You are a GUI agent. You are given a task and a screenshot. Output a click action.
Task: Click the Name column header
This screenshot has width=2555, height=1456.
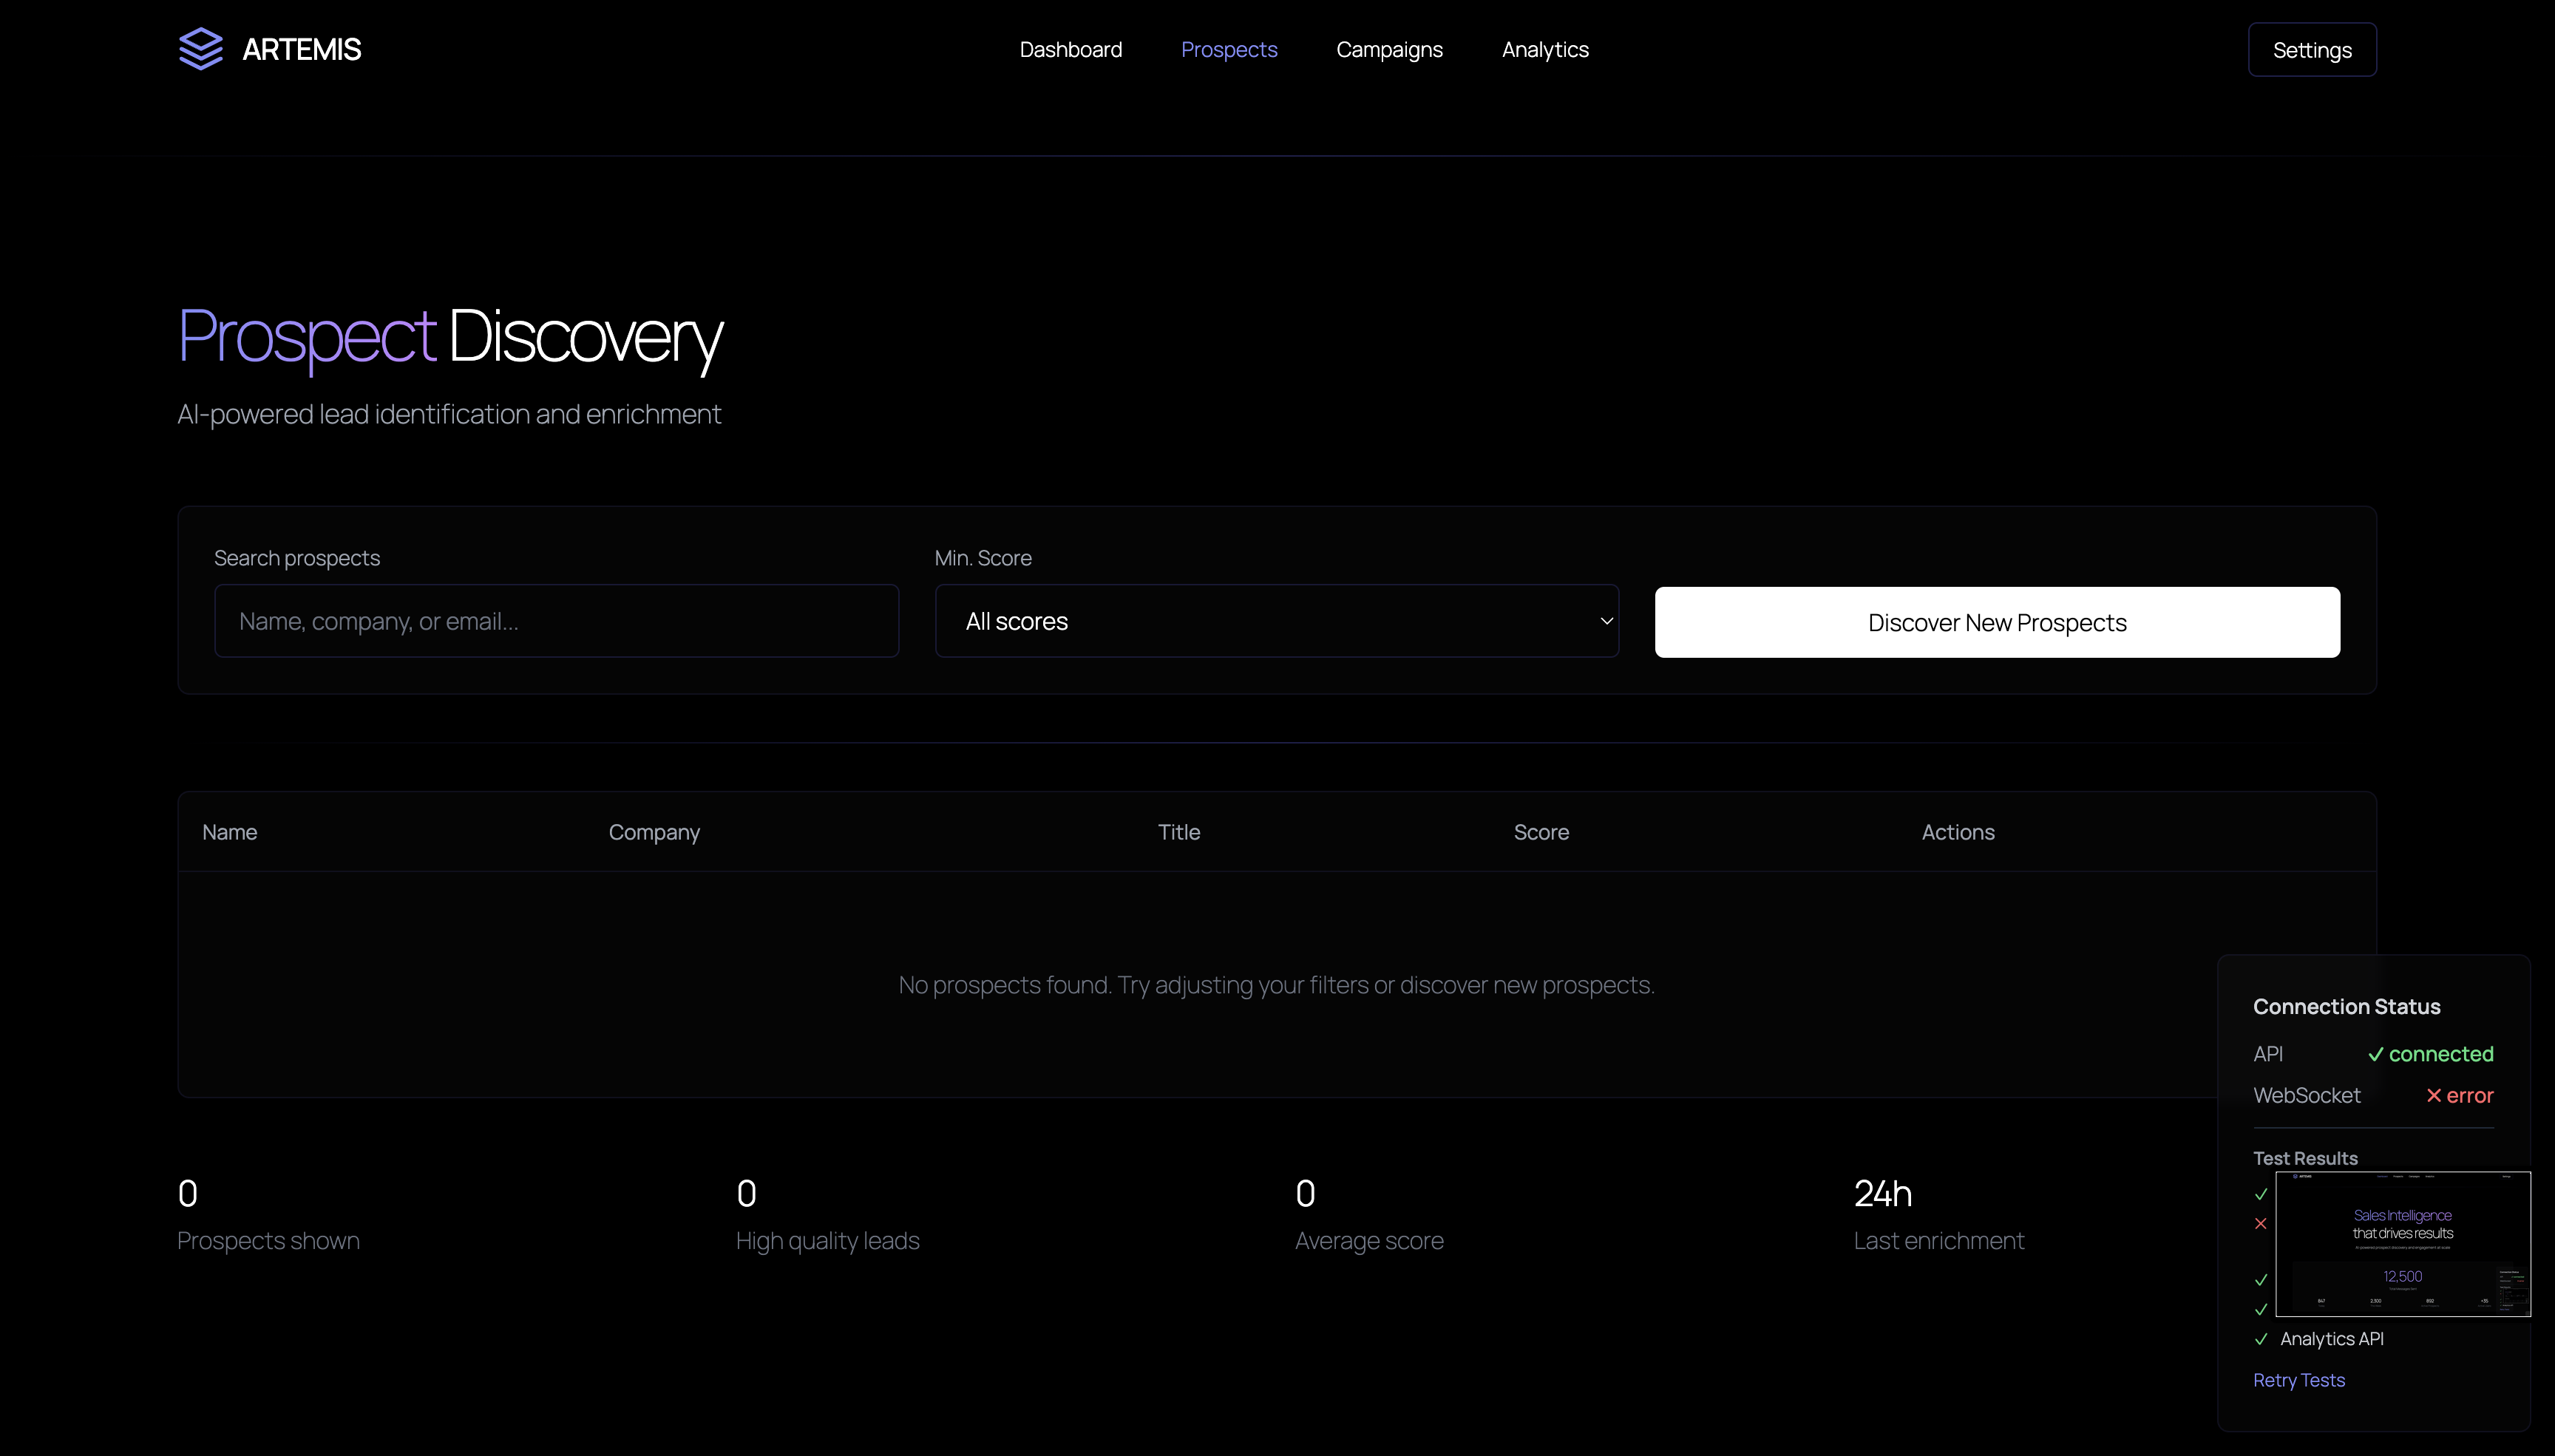(229, 832)
